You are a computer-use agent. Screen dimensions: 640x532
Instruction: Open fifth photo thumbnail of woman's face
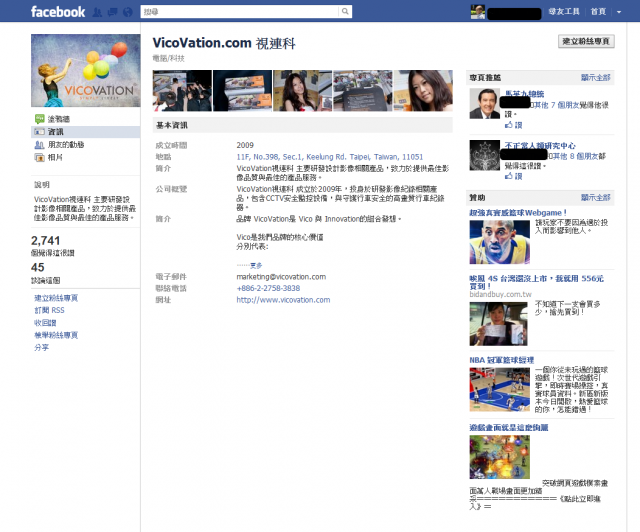tap(423, 91)
